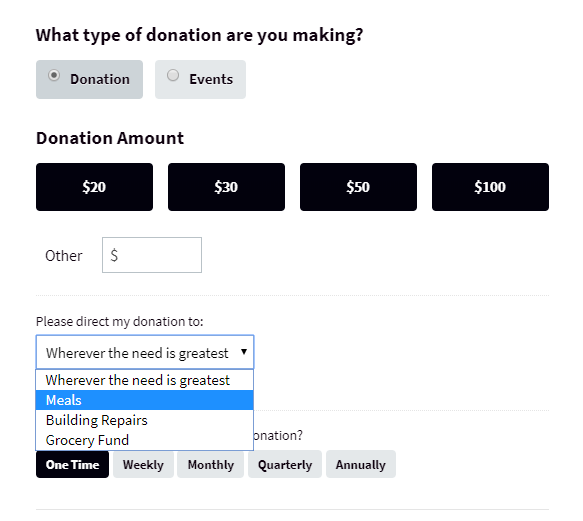Click the Events option label box
This screenshot has height=521, width=583.
click(200, 80)
